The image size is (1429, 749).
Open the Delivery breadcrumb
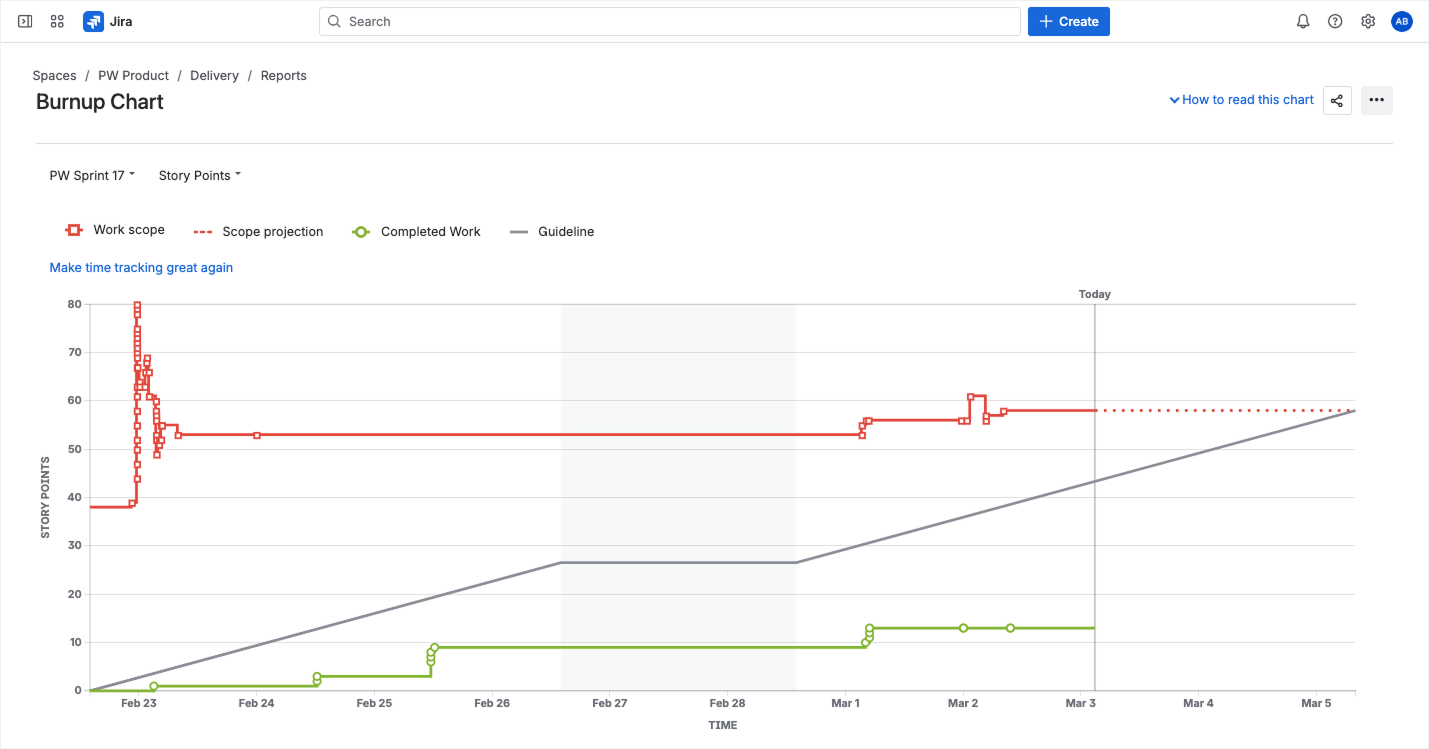tap(214, 76)
